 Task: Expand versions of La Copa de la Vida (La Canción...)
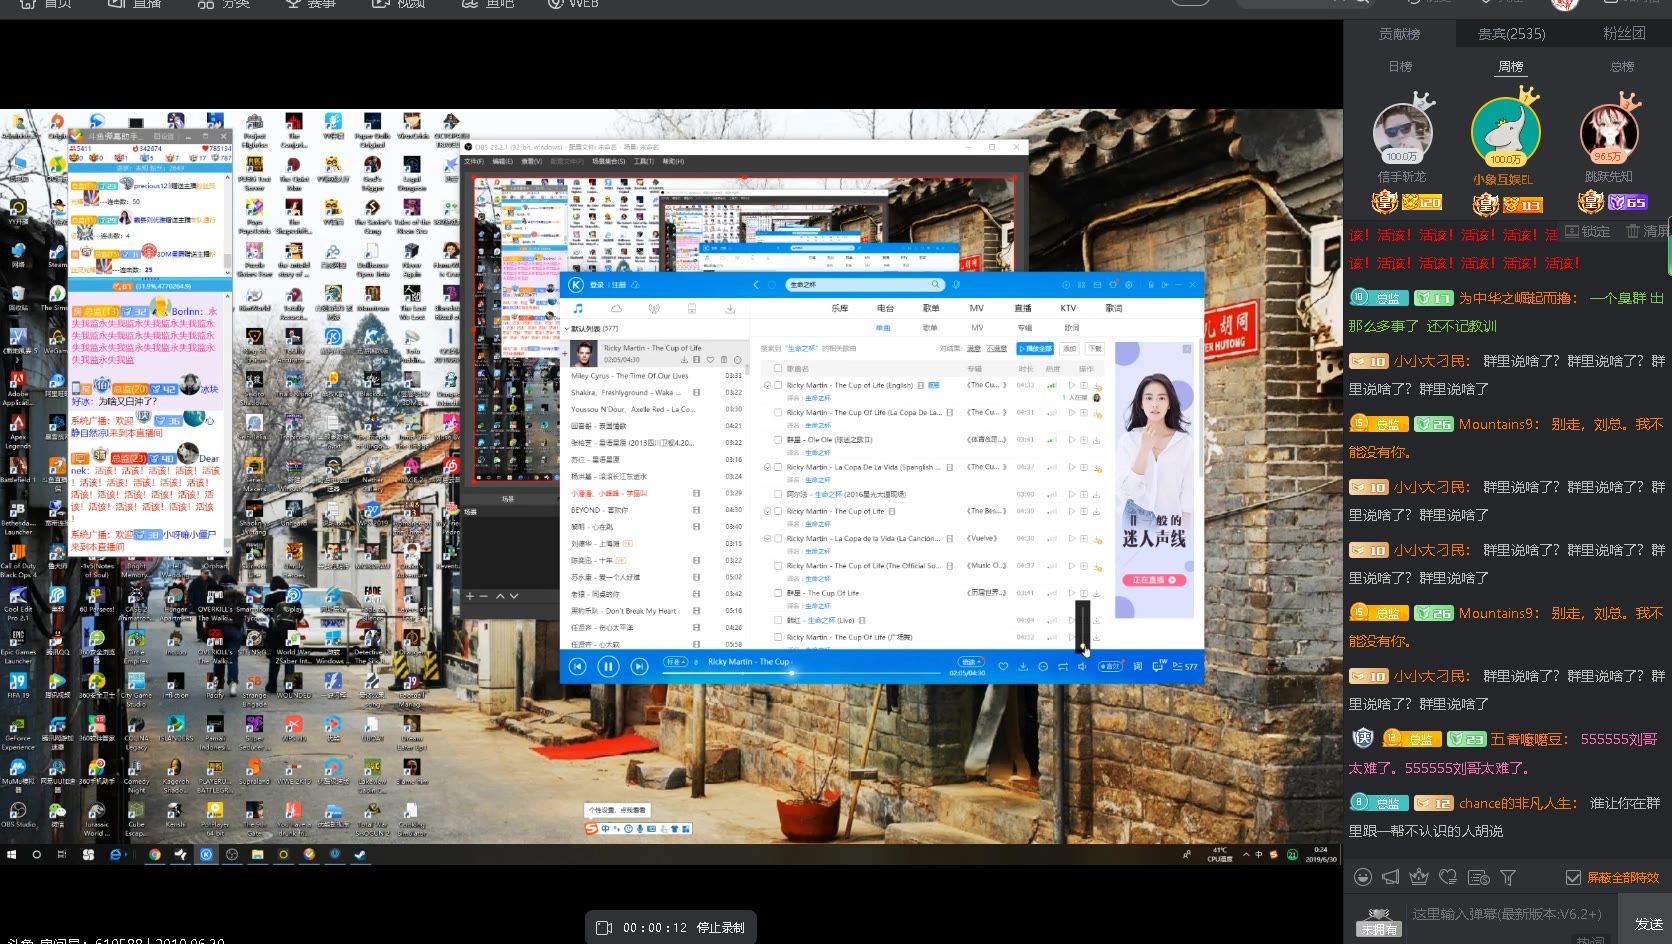[768, 538]
